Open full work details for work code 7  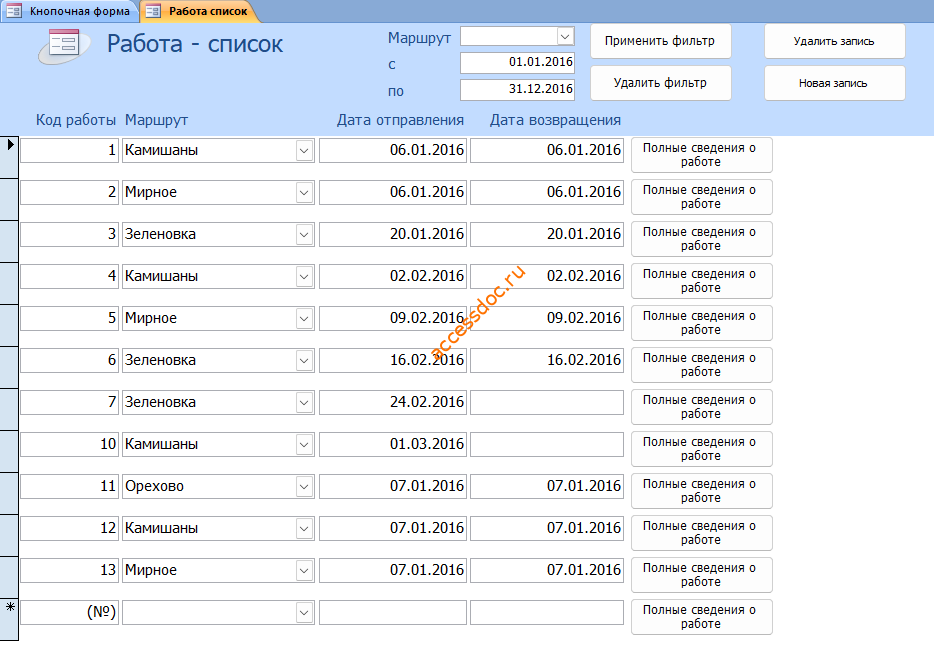point(702,407)
